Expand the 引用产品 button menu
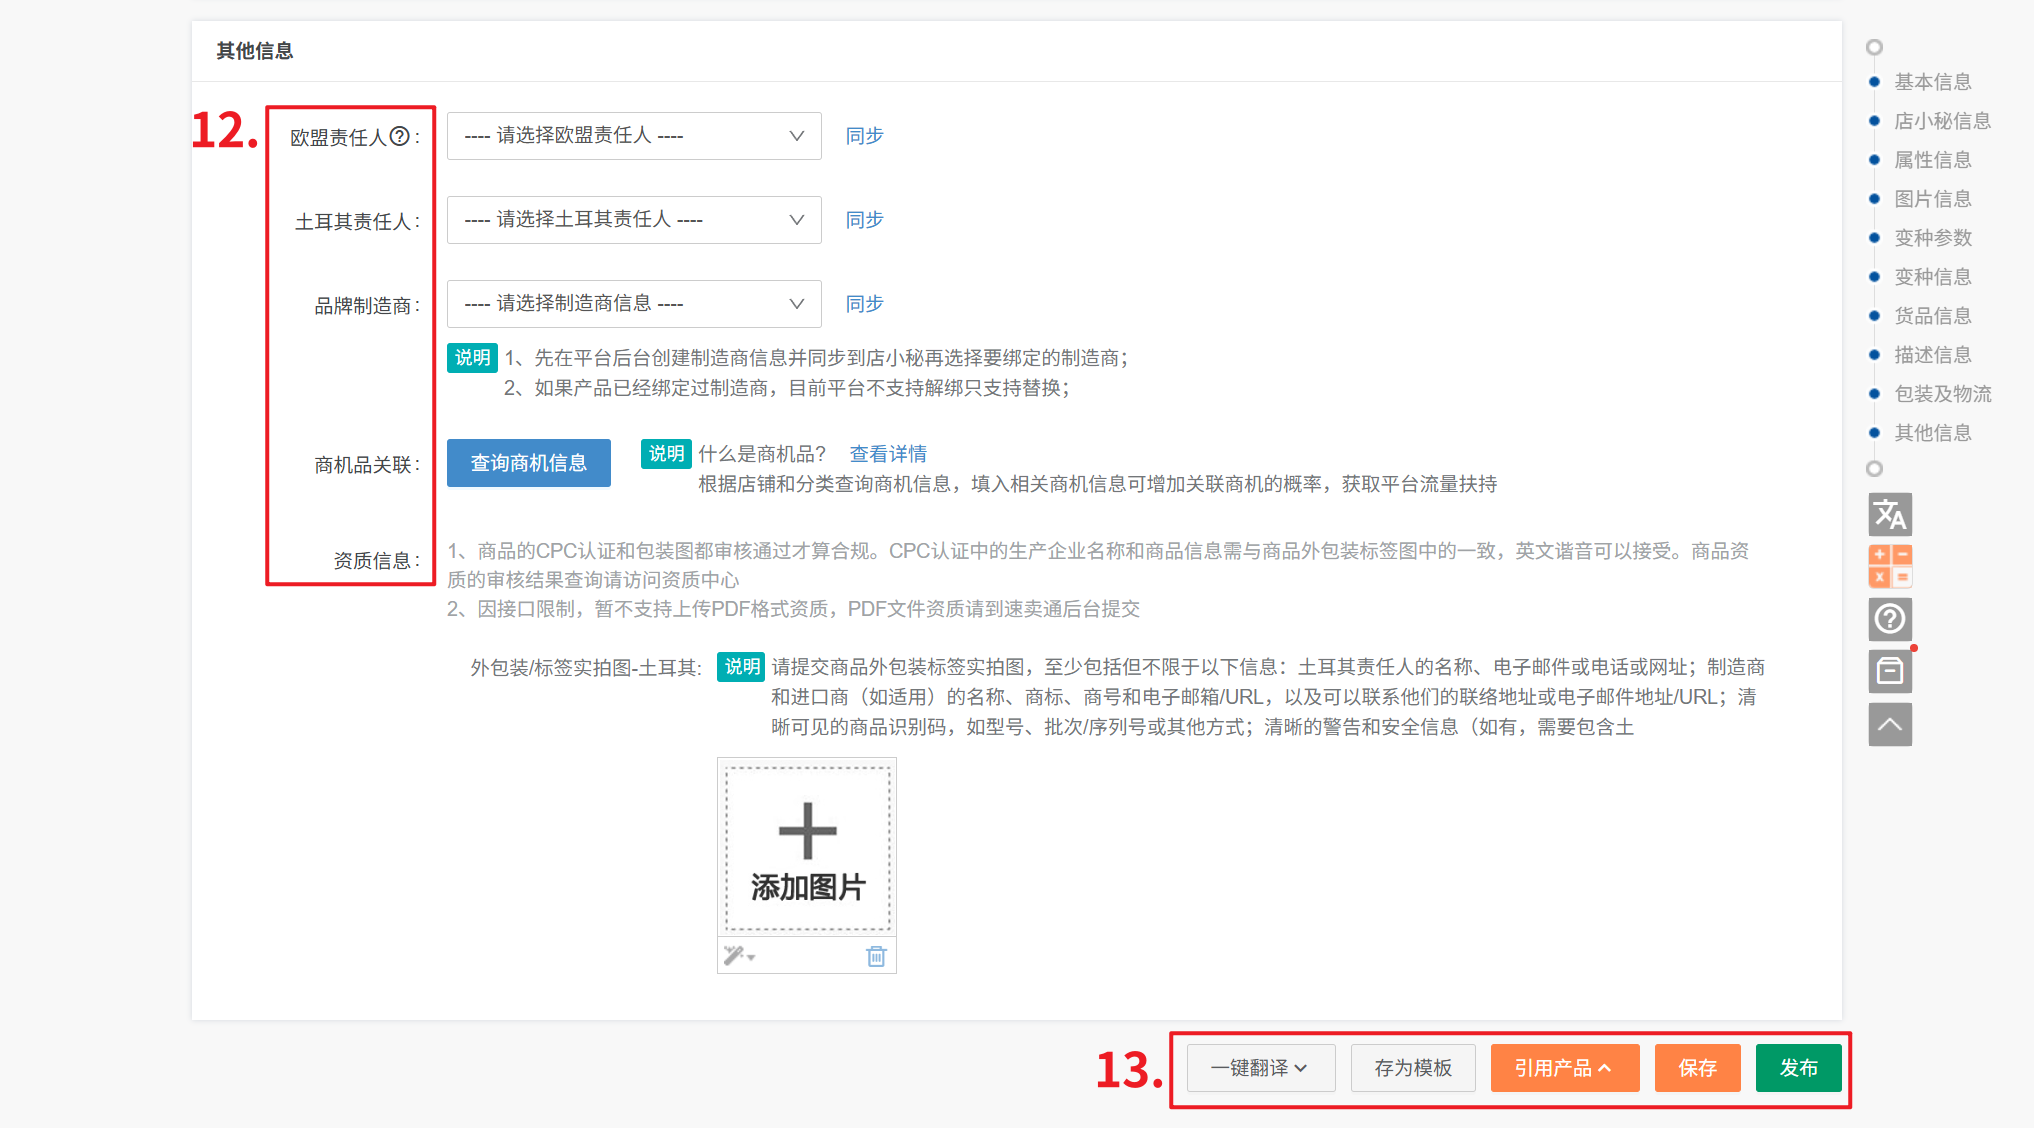2034x1128 pixels. tap(1564, 1068)
